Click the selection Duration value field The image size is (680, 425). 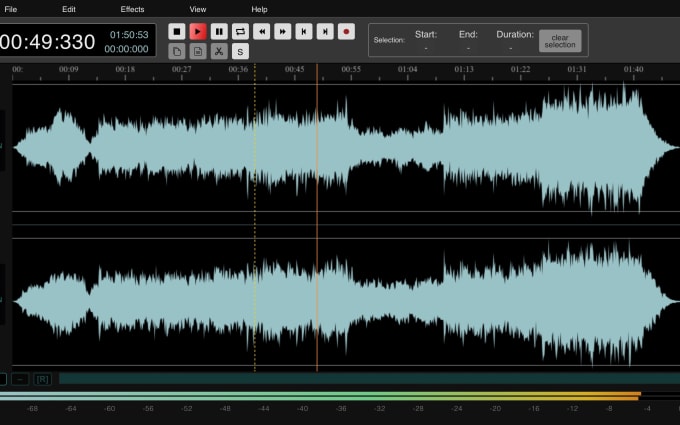pyautogui.click(x=511, y=48)
